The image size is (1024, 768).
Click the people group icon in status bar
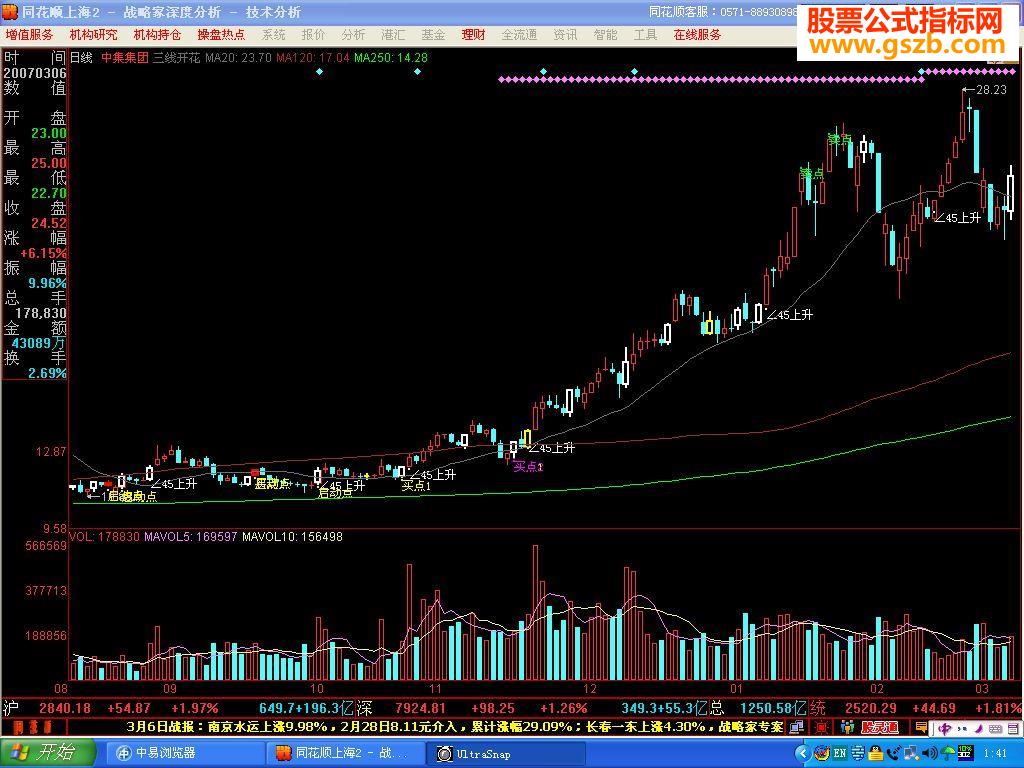point(848,727)
